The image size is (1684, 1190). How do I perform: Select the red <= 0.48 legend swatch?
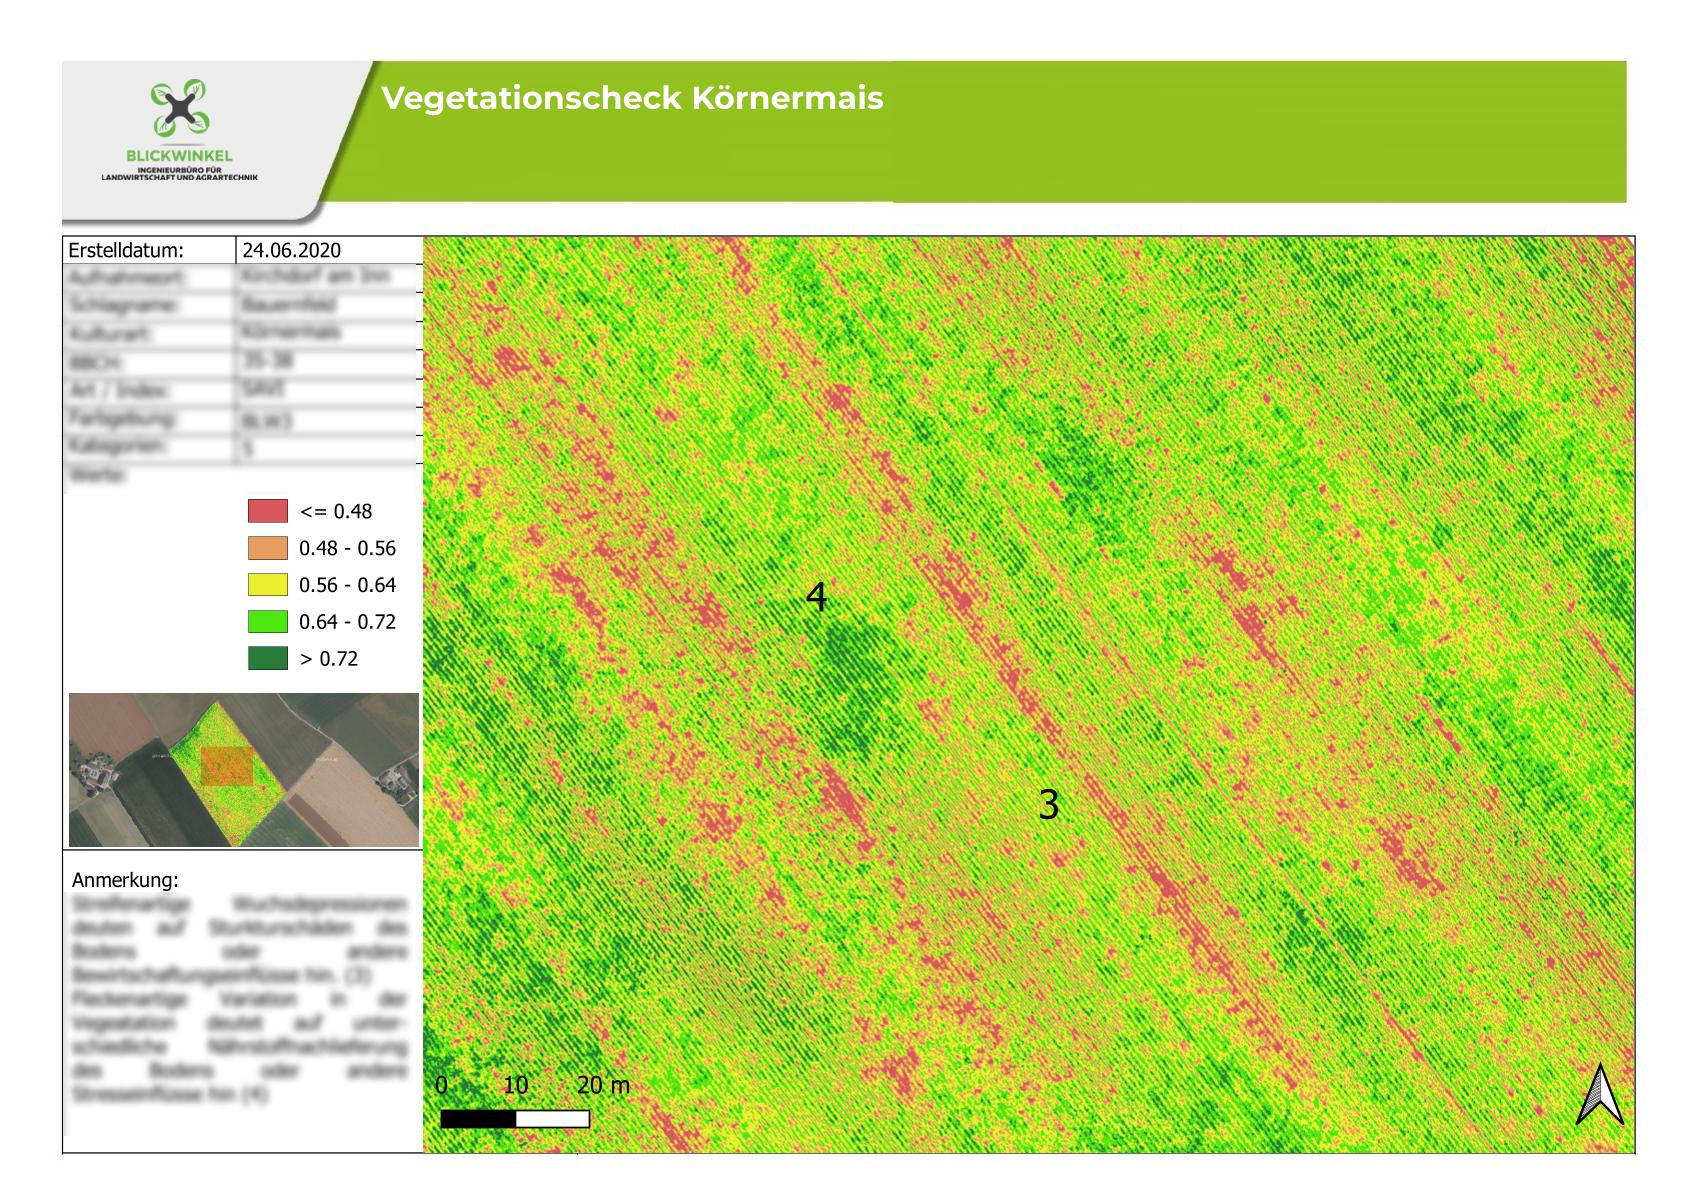[267, 512]
